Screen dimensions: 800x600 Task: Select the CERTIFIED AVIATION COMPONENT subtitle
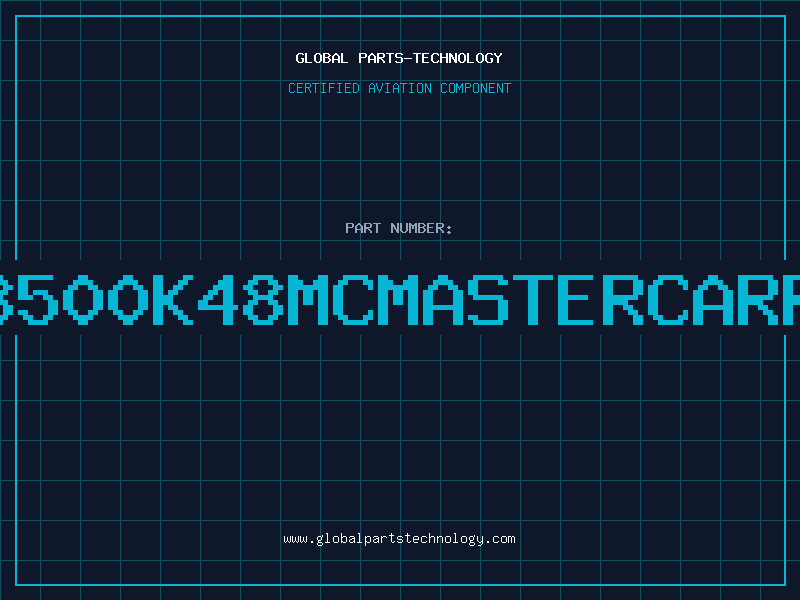point(399,88)
